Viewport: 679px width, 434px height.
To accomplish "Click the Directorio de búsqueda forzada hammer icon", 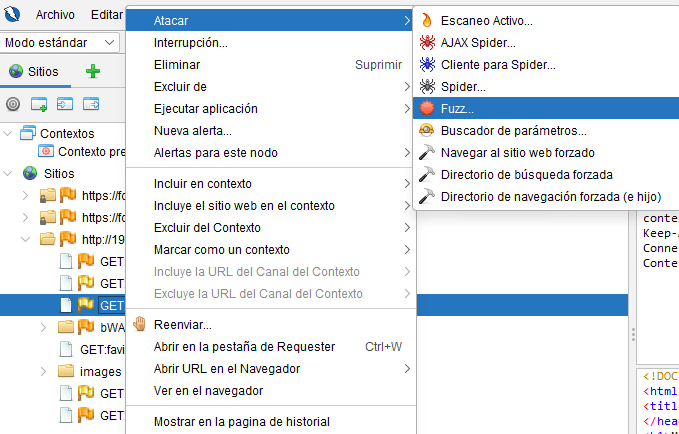I will click(427, 175).
